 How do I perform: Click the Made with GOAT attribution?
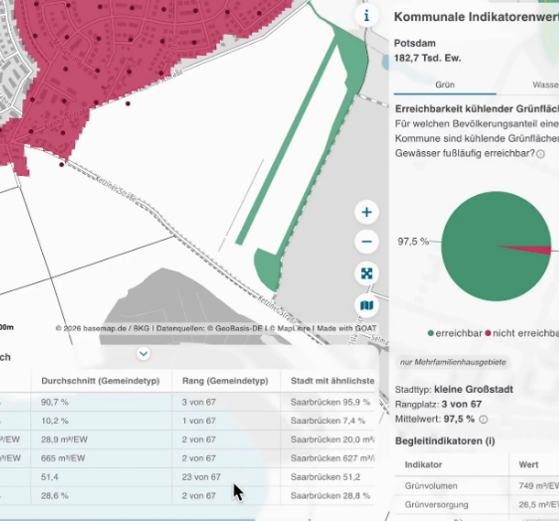[x=347, y=328]
